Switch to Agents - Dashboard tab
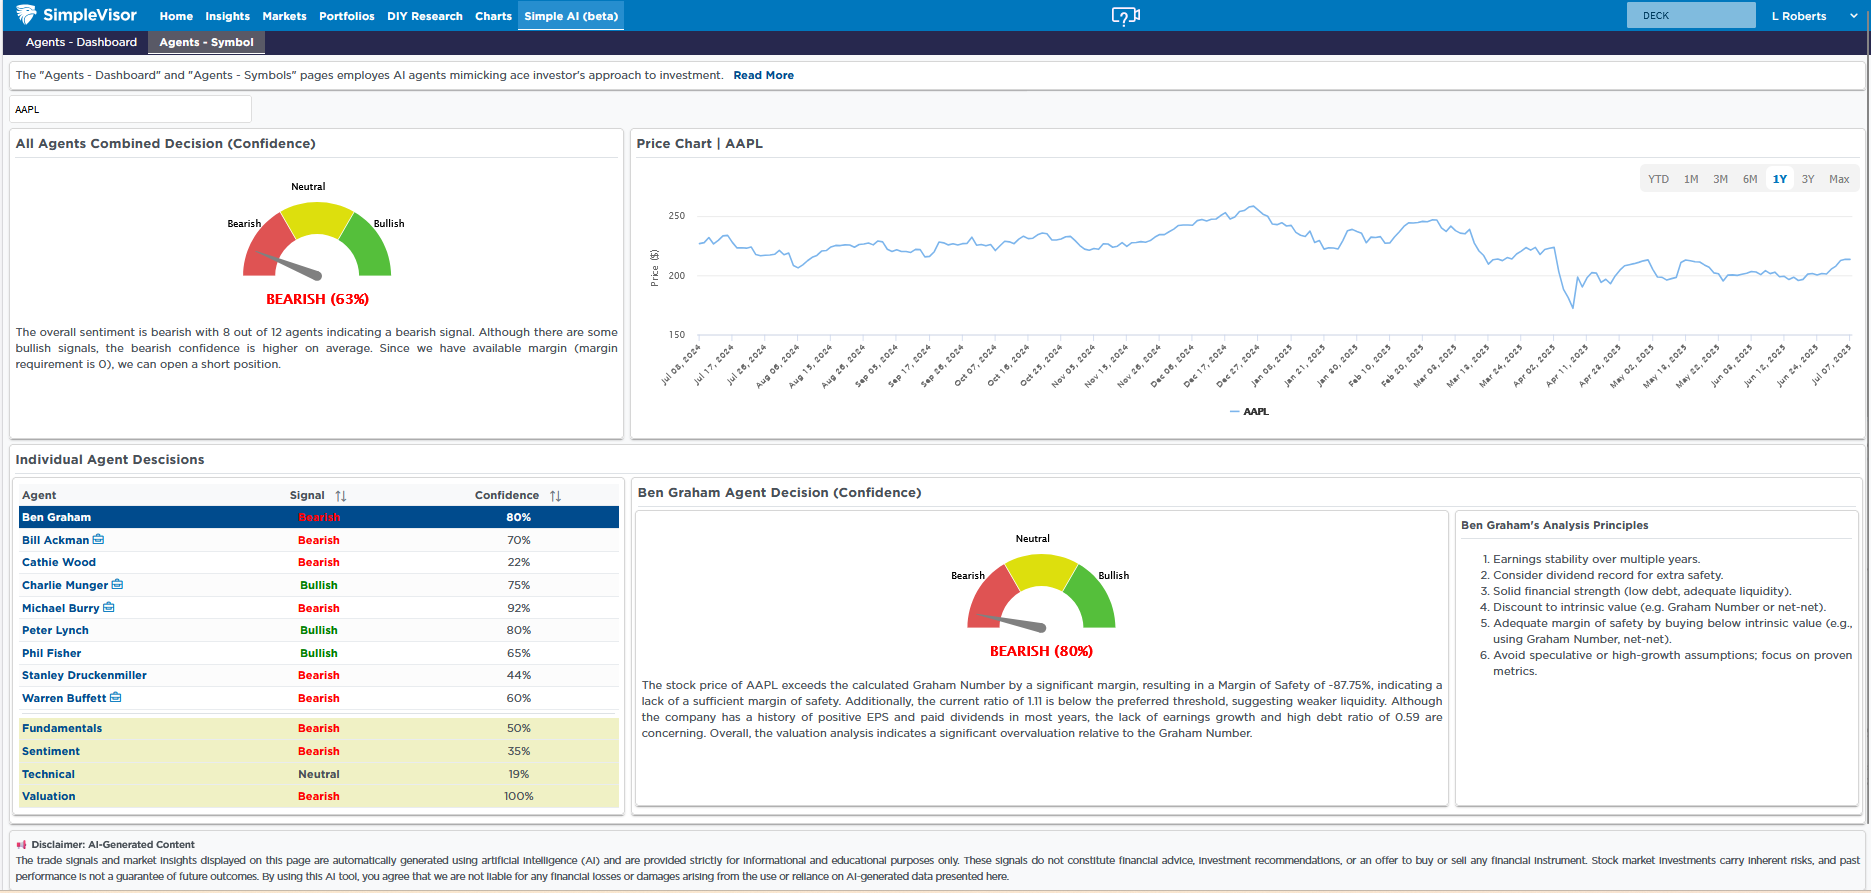 pos(81,42)
